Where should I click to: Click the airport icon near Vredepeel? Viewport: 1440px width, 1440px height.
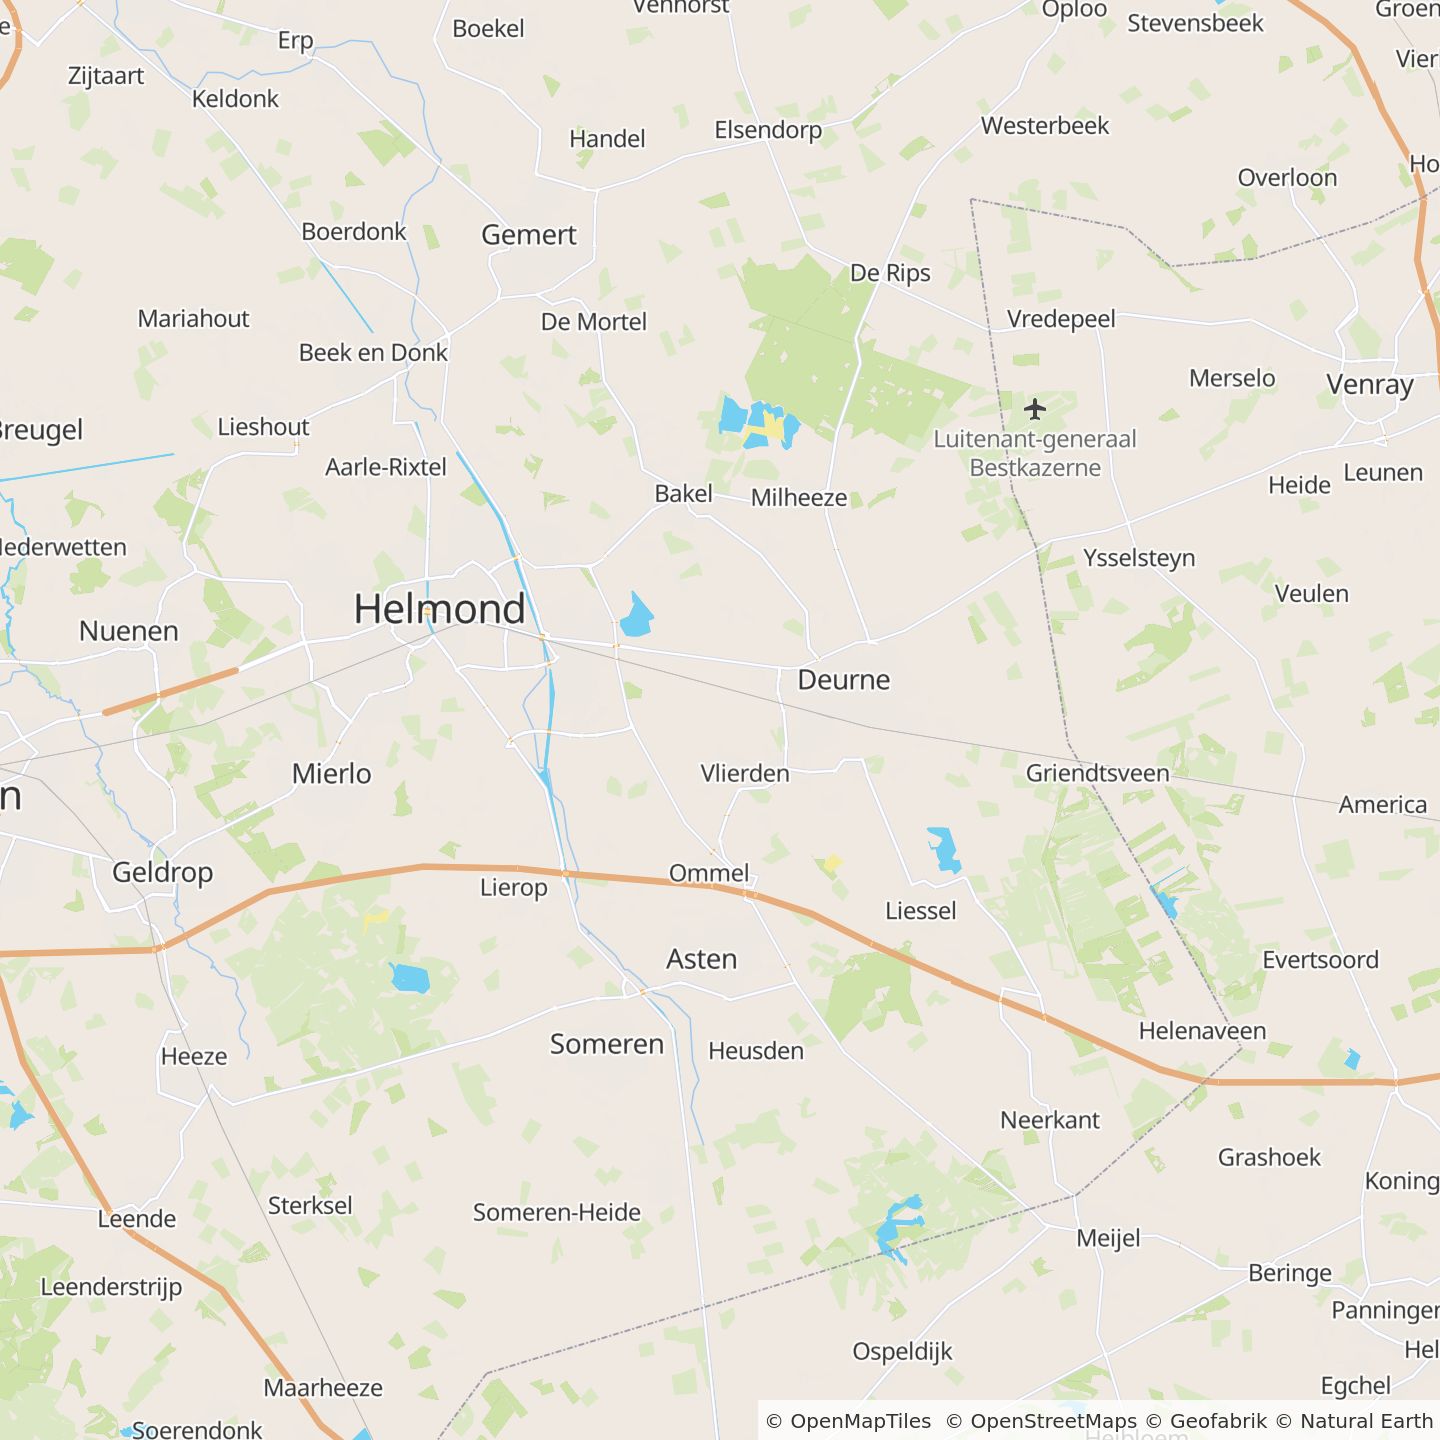[1035, 409]
